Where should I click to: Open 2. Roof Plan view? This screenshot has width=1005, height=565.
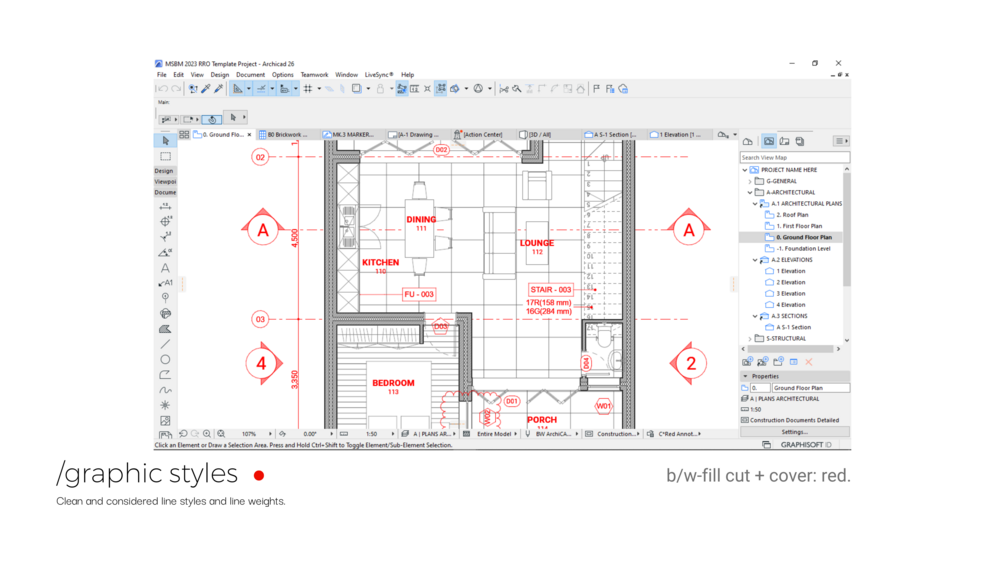click(792, 215)
